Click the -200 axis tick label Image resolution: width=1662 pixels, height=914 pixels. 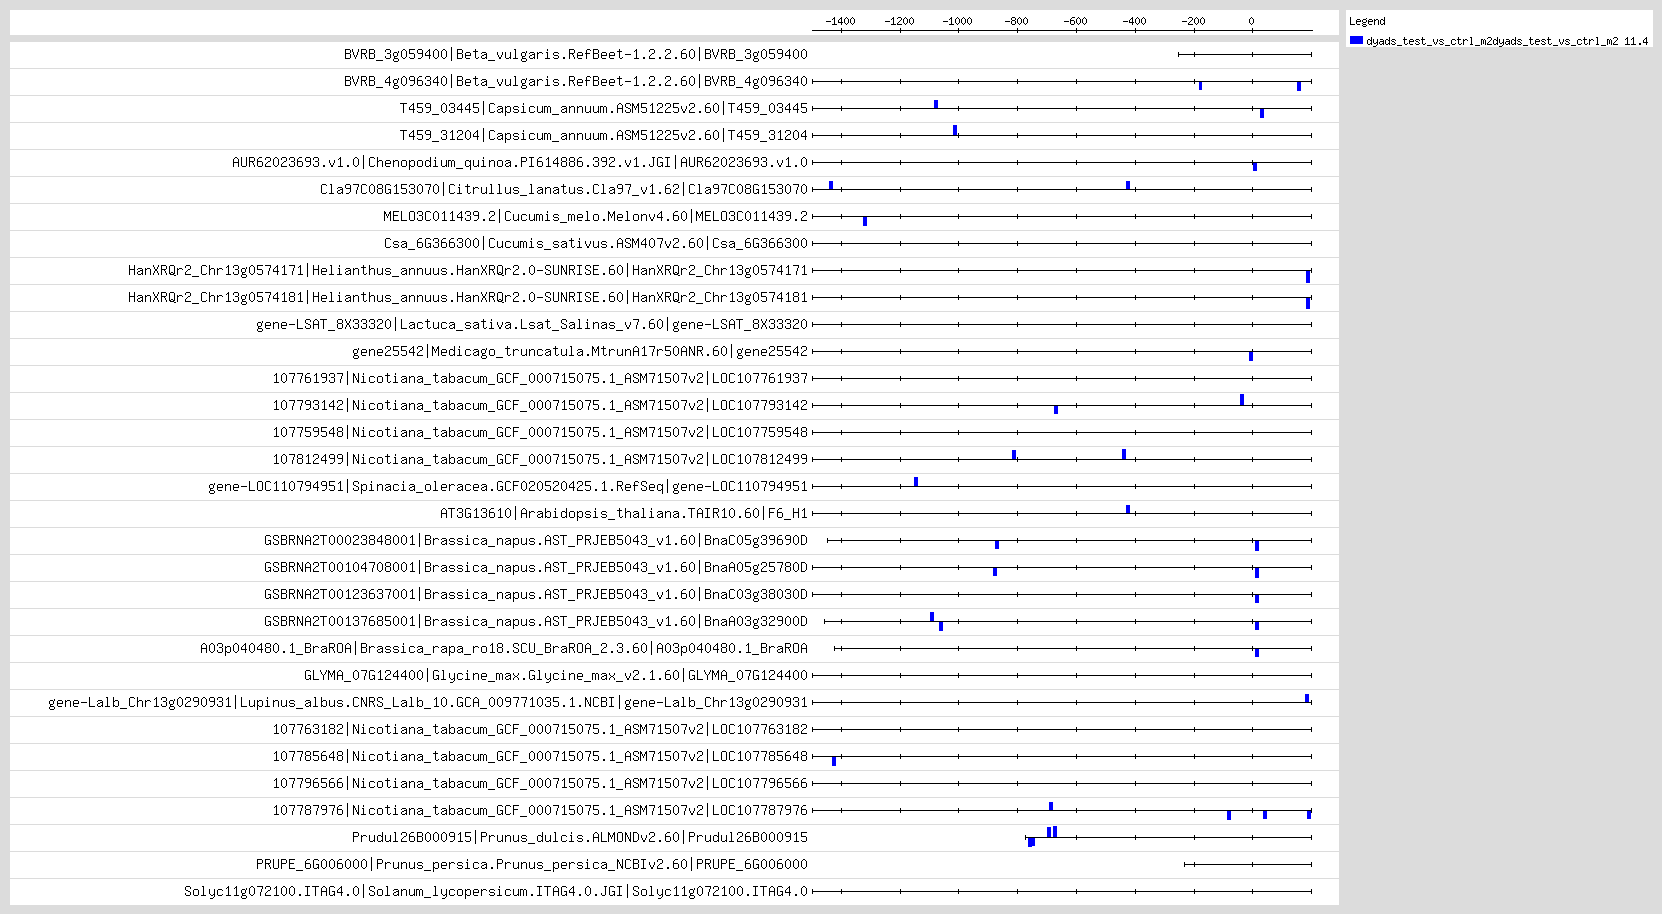coord(1192,21)
